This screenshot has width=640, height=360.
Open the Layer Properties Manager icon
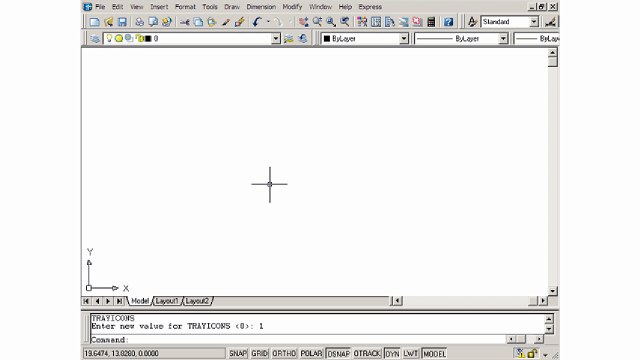[x=95, y=39]
